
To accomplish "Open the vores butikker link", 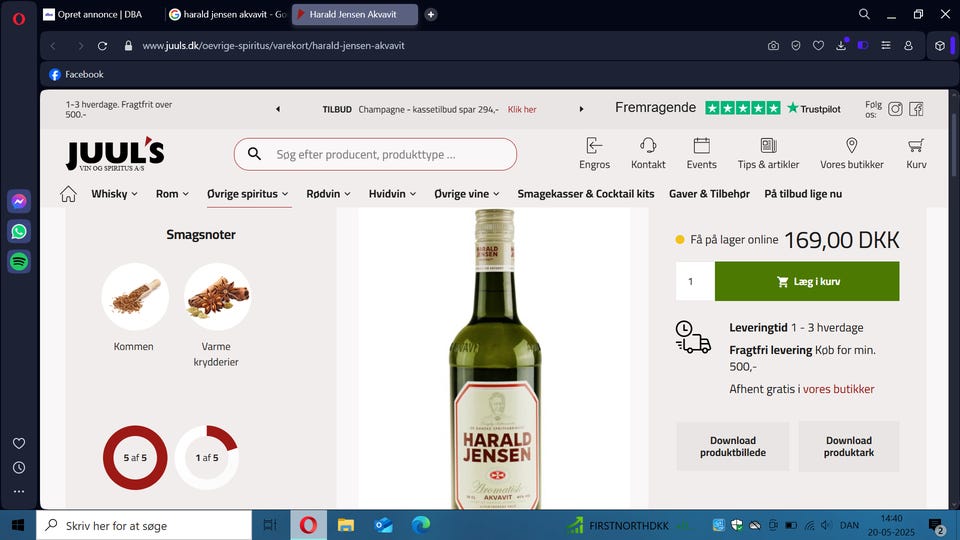I will [838, 389].
